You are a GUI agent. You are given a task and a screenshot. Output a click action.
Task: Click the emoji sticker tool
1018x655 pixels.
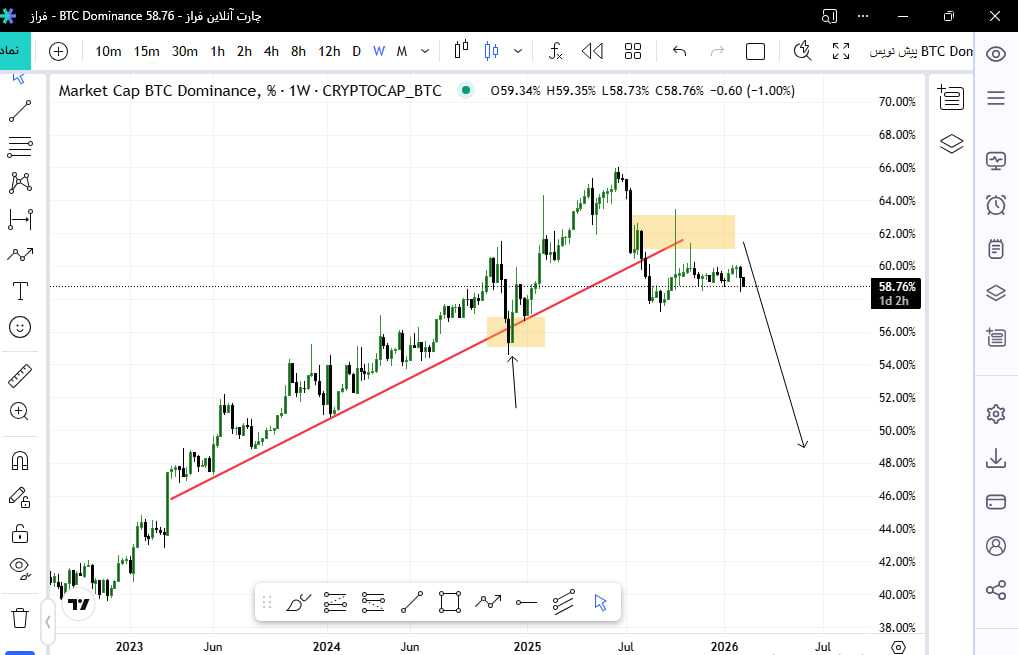tap(19, 327)
